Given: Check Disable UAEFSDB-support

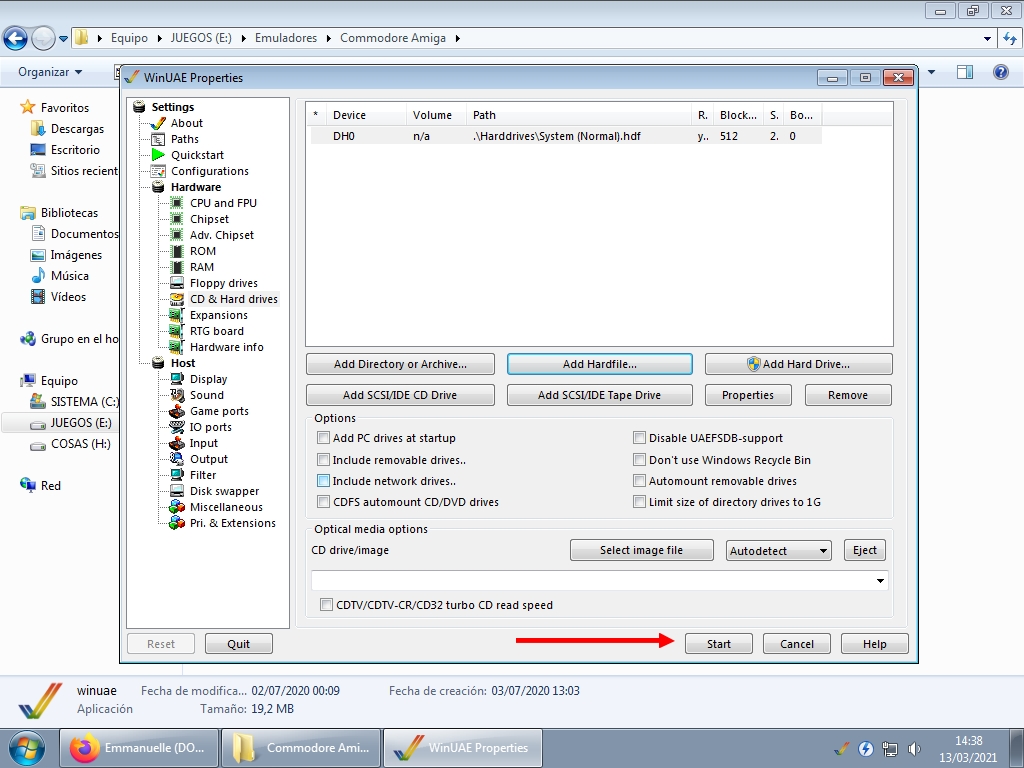Looking at the screenshot, I should pos(639,438).
